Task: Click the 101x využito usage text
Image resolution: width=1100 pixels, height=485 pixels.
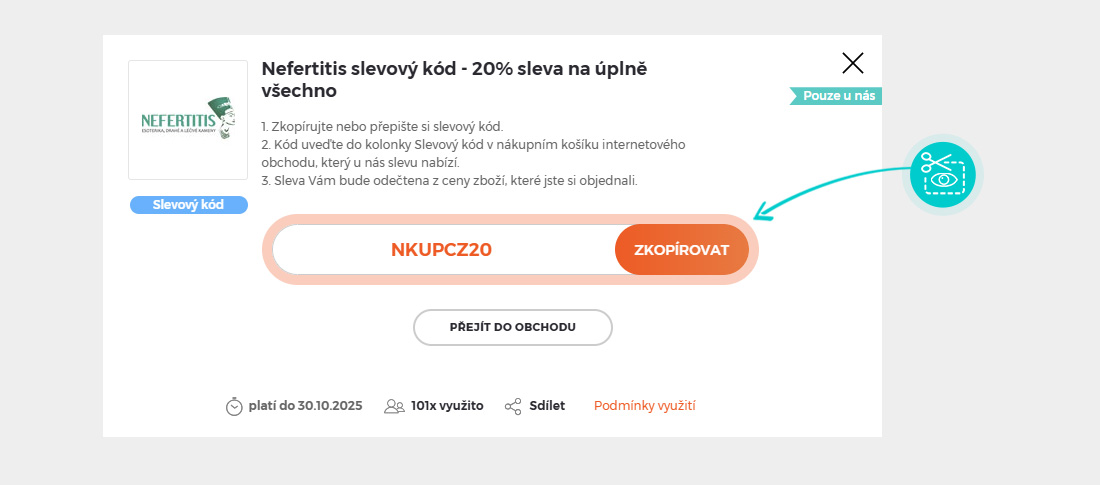Action: [447, 406]
